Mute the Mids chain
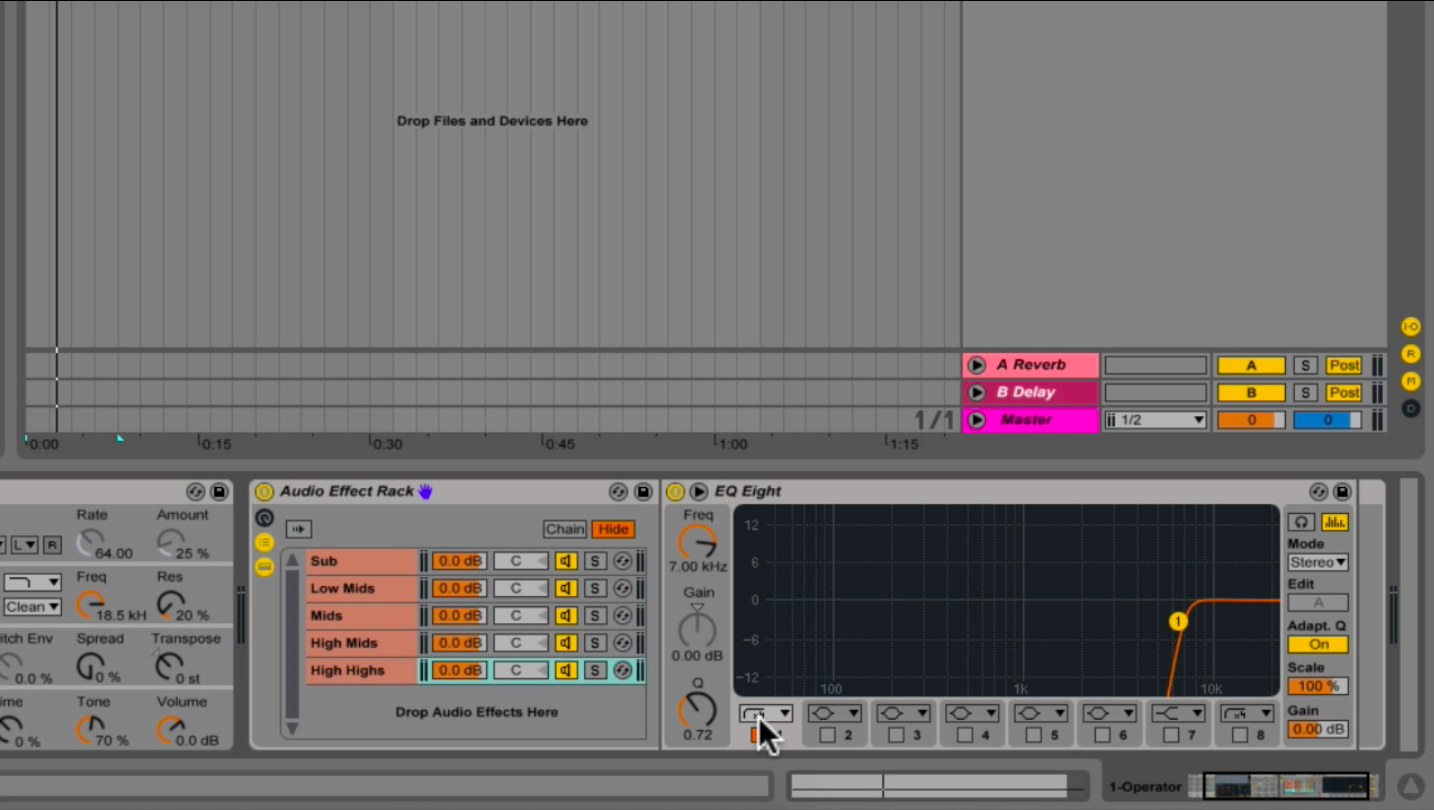Screen dimensions: 1434x810 point(566,615)
